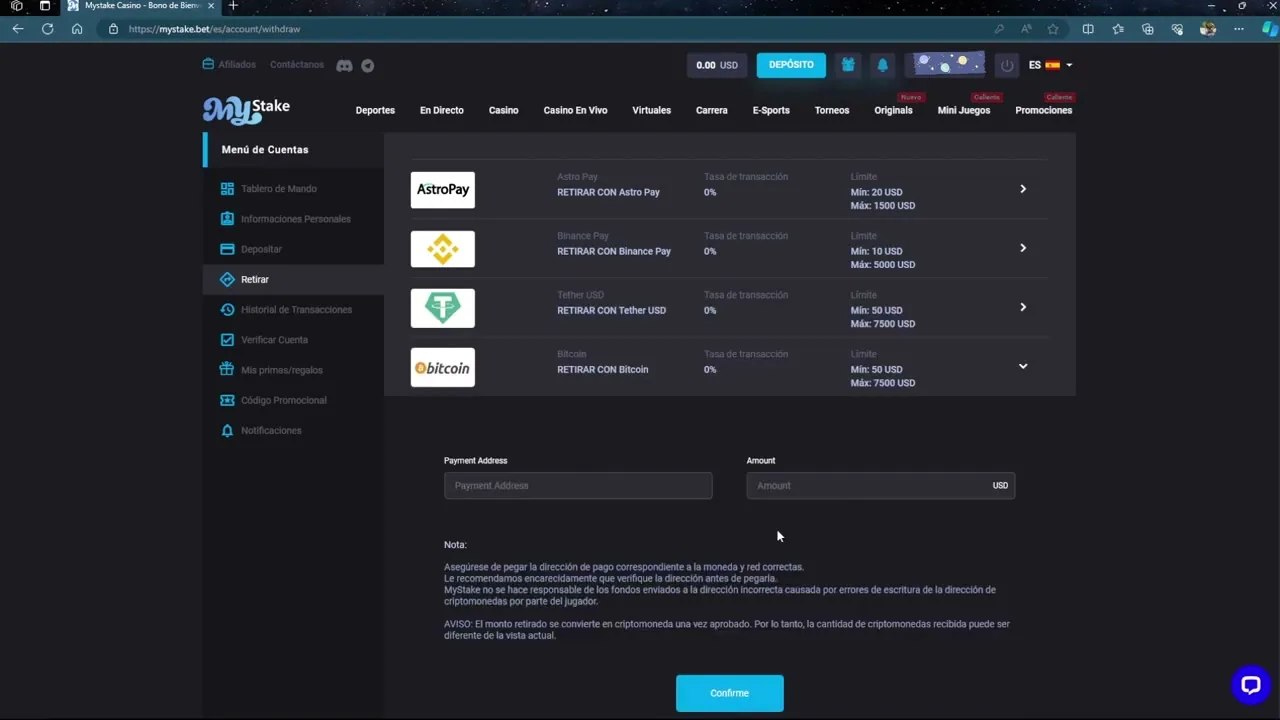Click the Tether USD logo
This screenshot has width=1280, height=720.
(443, 308)
